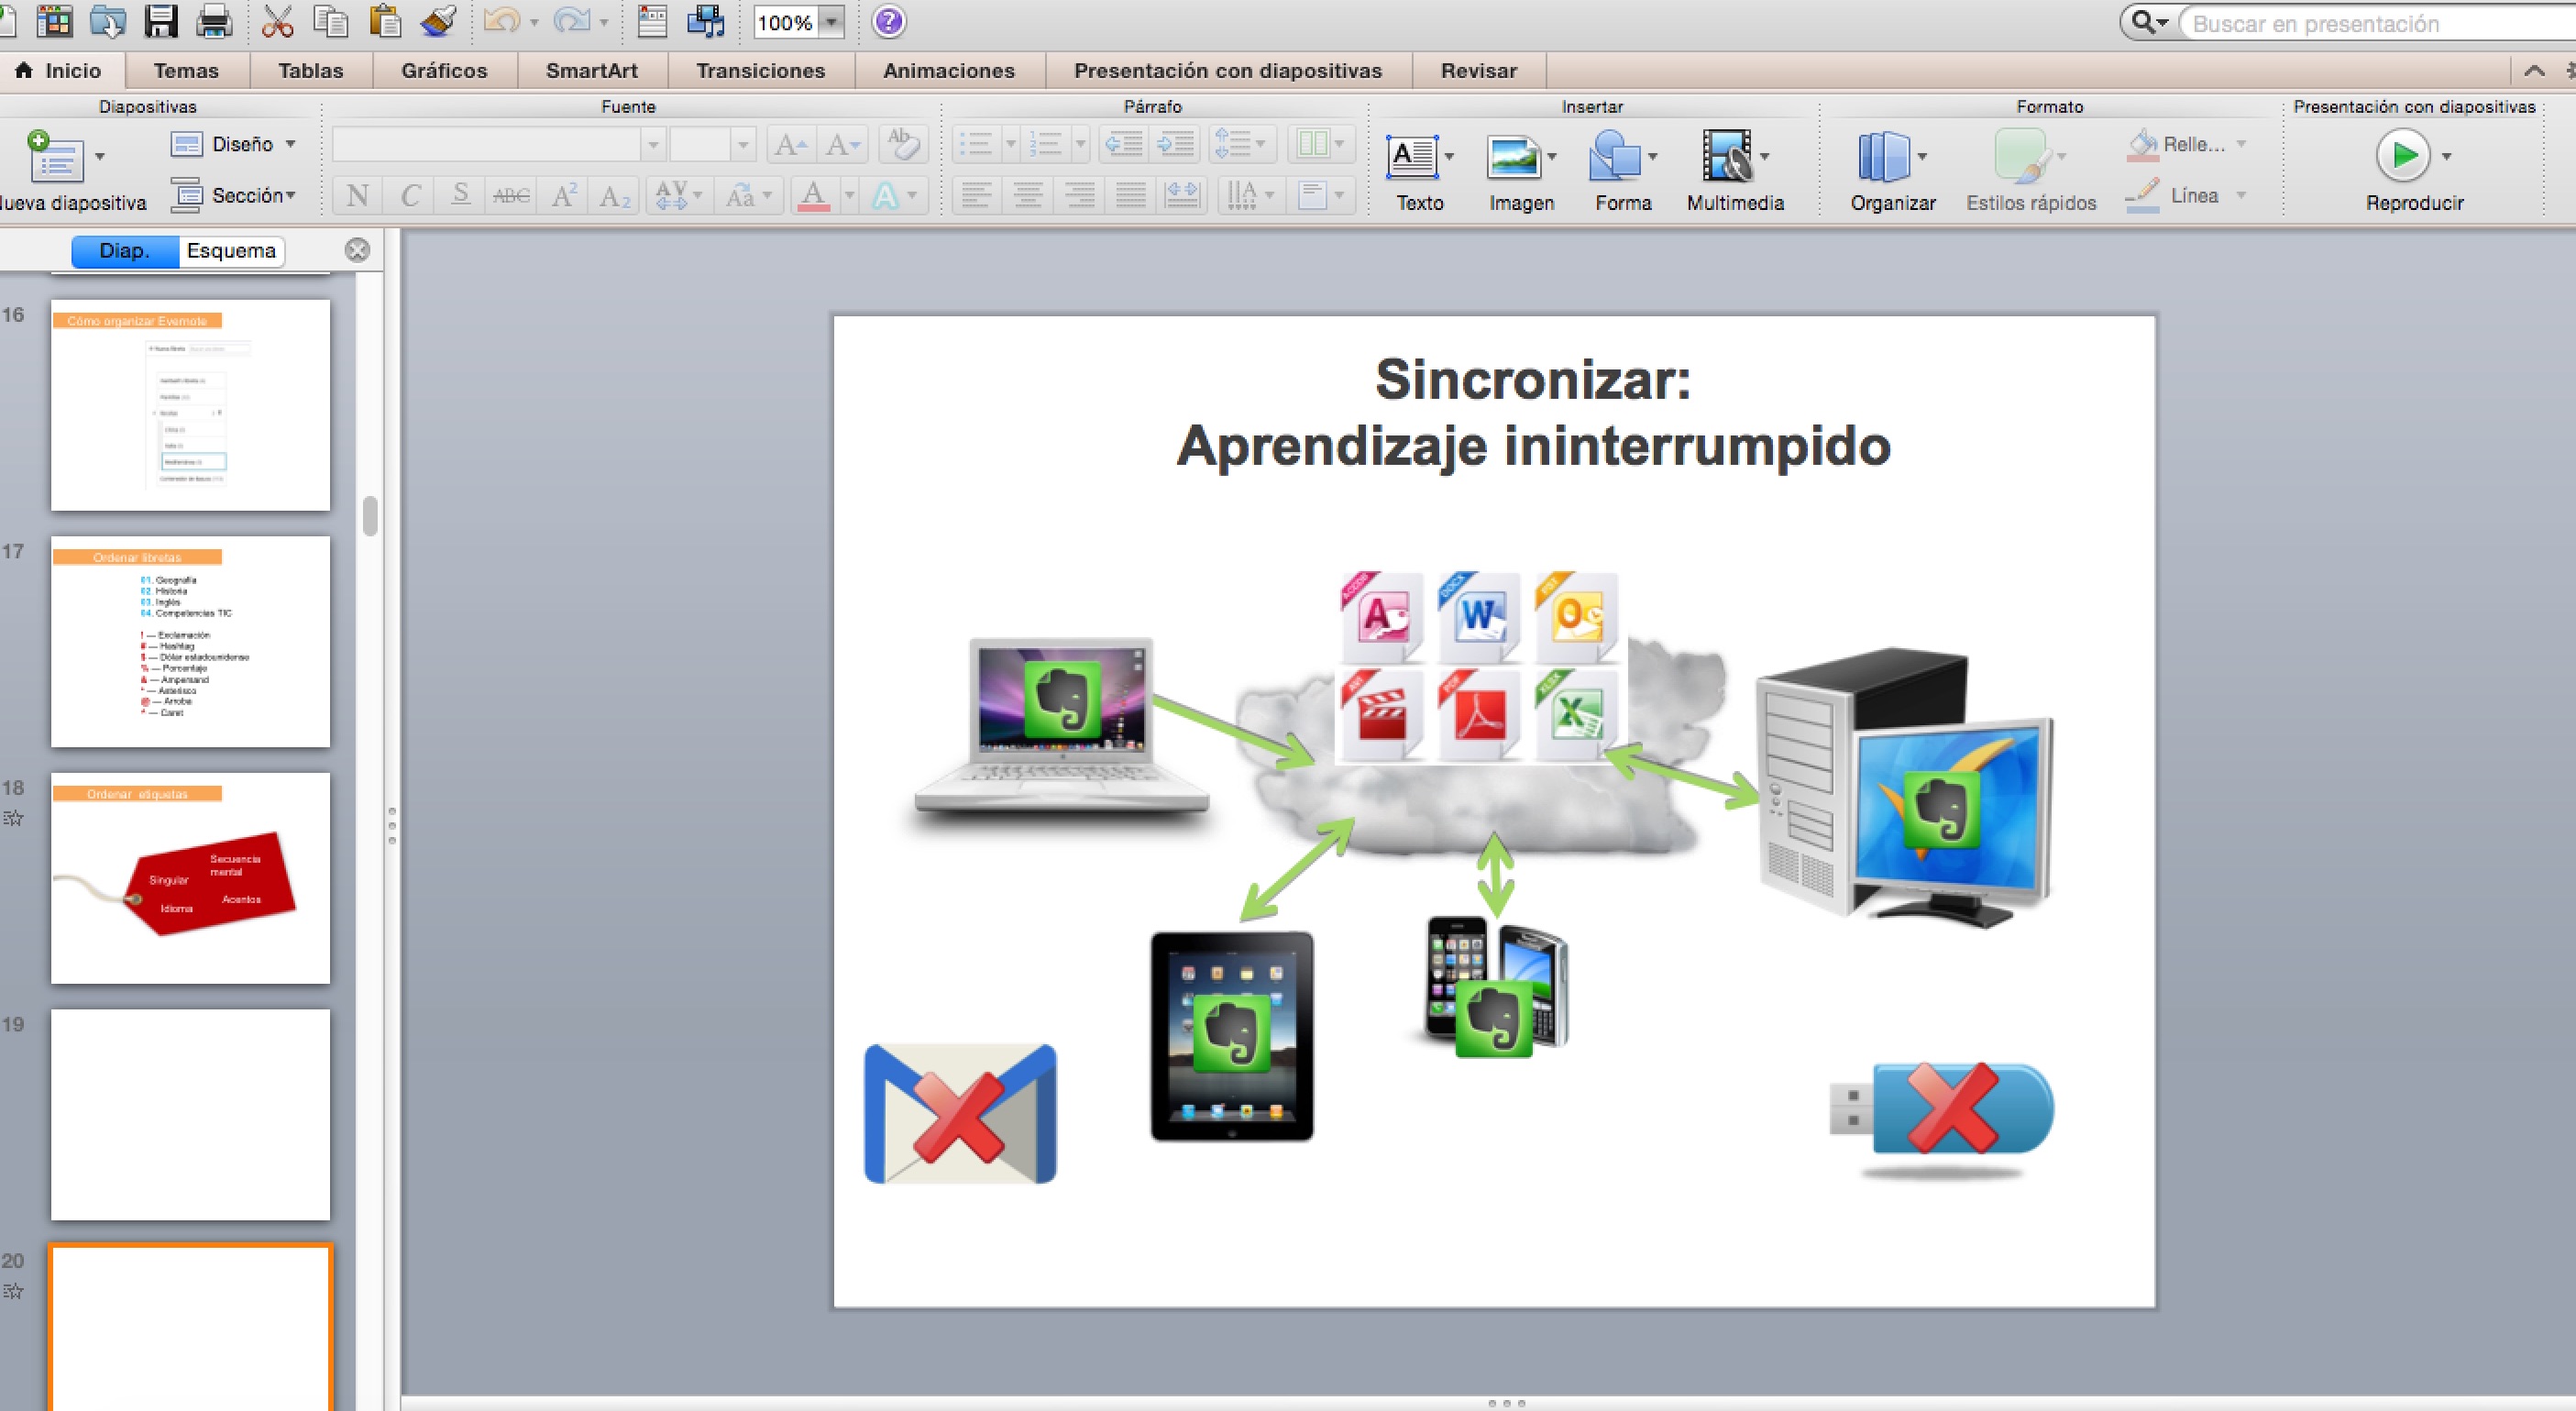The width and height of the screenshot is (2576, 1411).
Task: Click the Print icon in toolbar
Action: tap(214, 21)
